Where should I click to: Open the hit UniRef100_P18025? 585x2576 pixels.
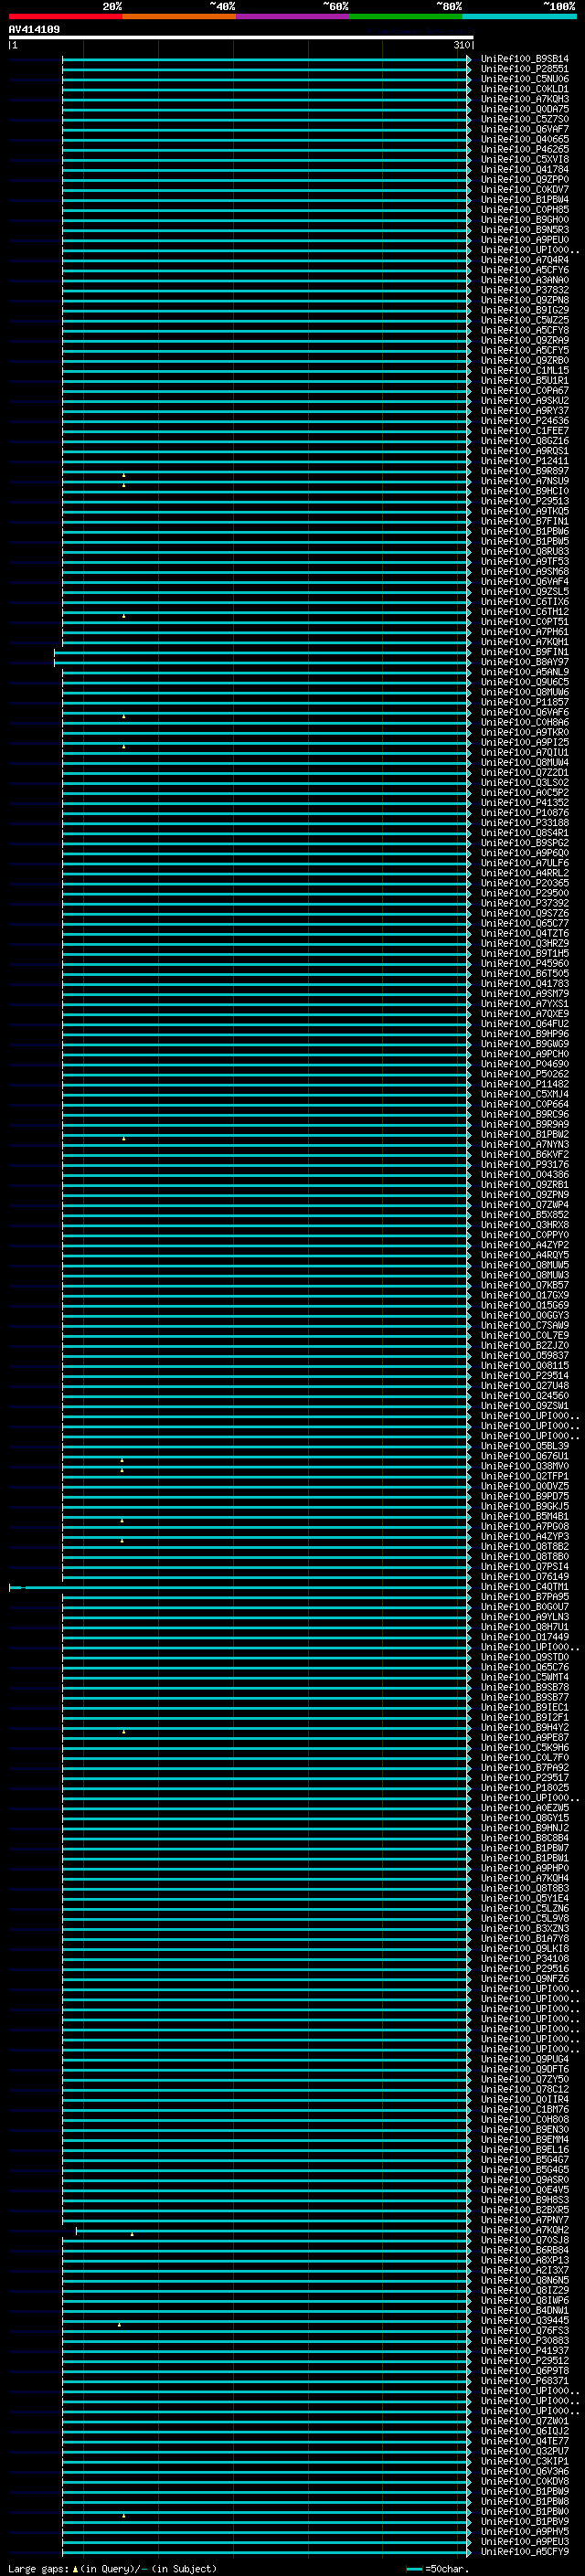(525, 1787)
